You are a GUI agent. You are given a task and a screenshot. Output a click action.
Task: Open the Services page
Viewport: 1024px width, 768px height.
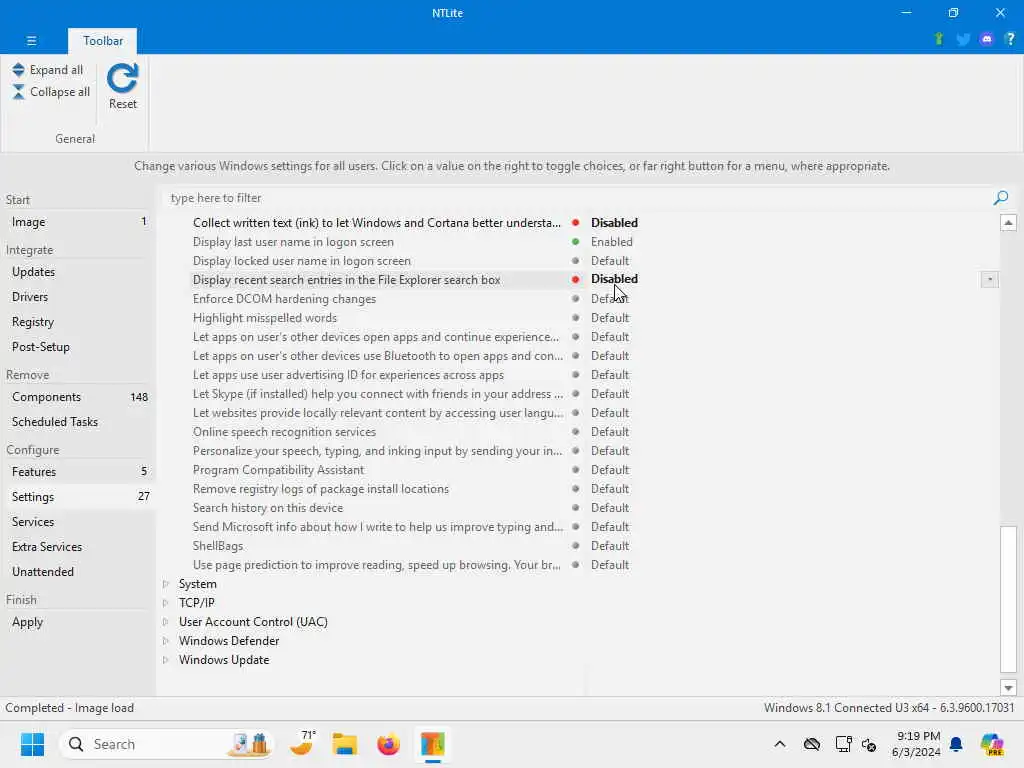[x=78, y=522]
